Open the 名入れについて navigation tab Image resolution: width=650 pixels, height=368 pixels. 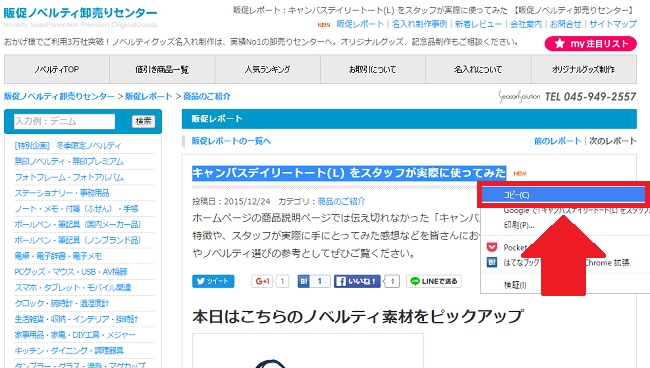coord(478,69)
